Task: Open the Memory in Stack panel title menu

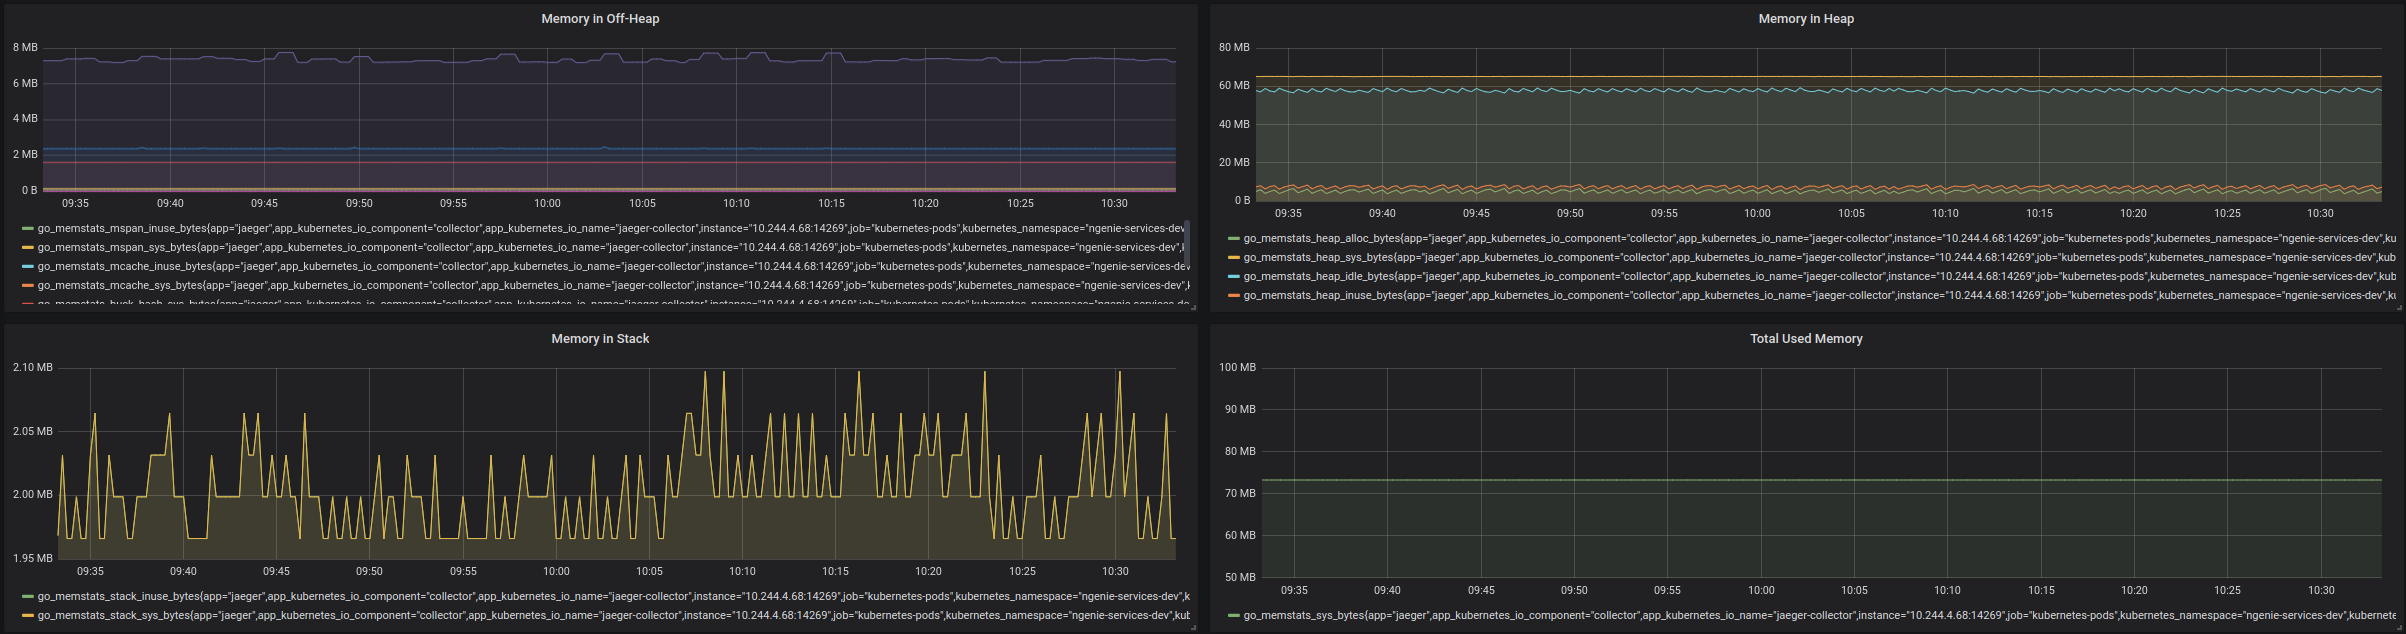Action: click(x=600, y=339)
